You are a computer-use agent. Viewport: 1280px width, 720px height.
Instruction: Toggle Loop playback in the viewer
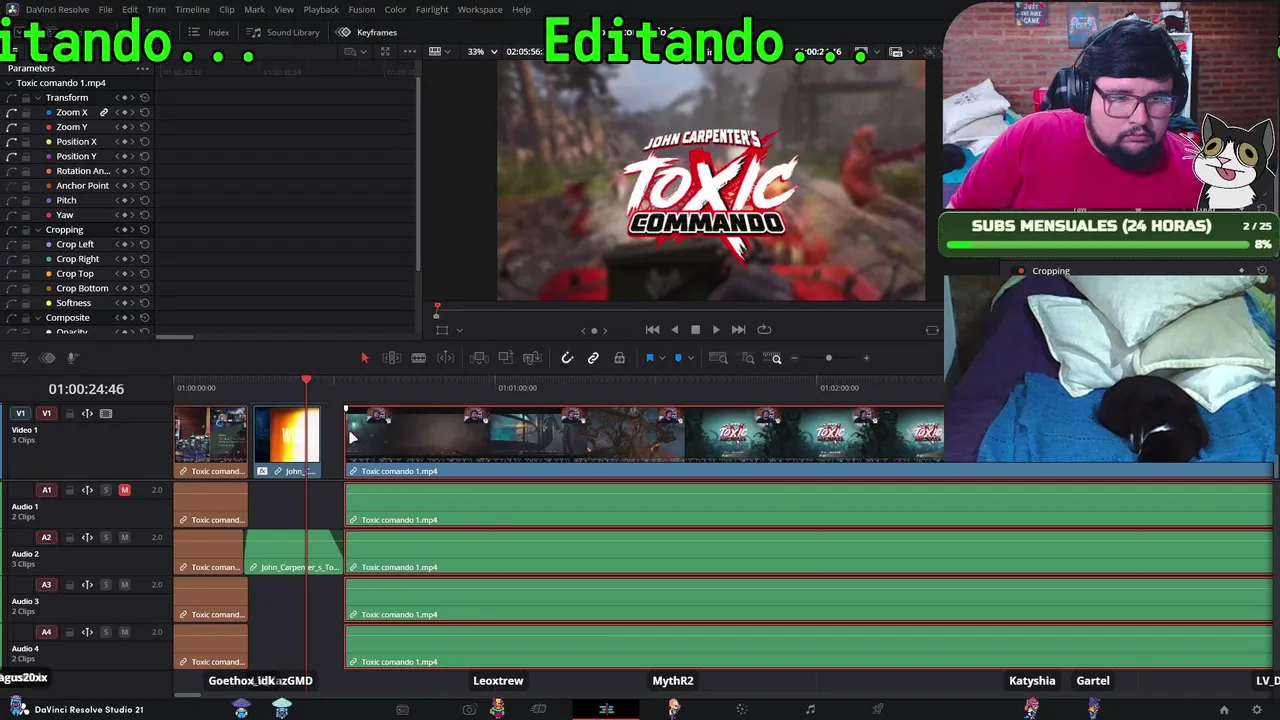coord(764,330)
